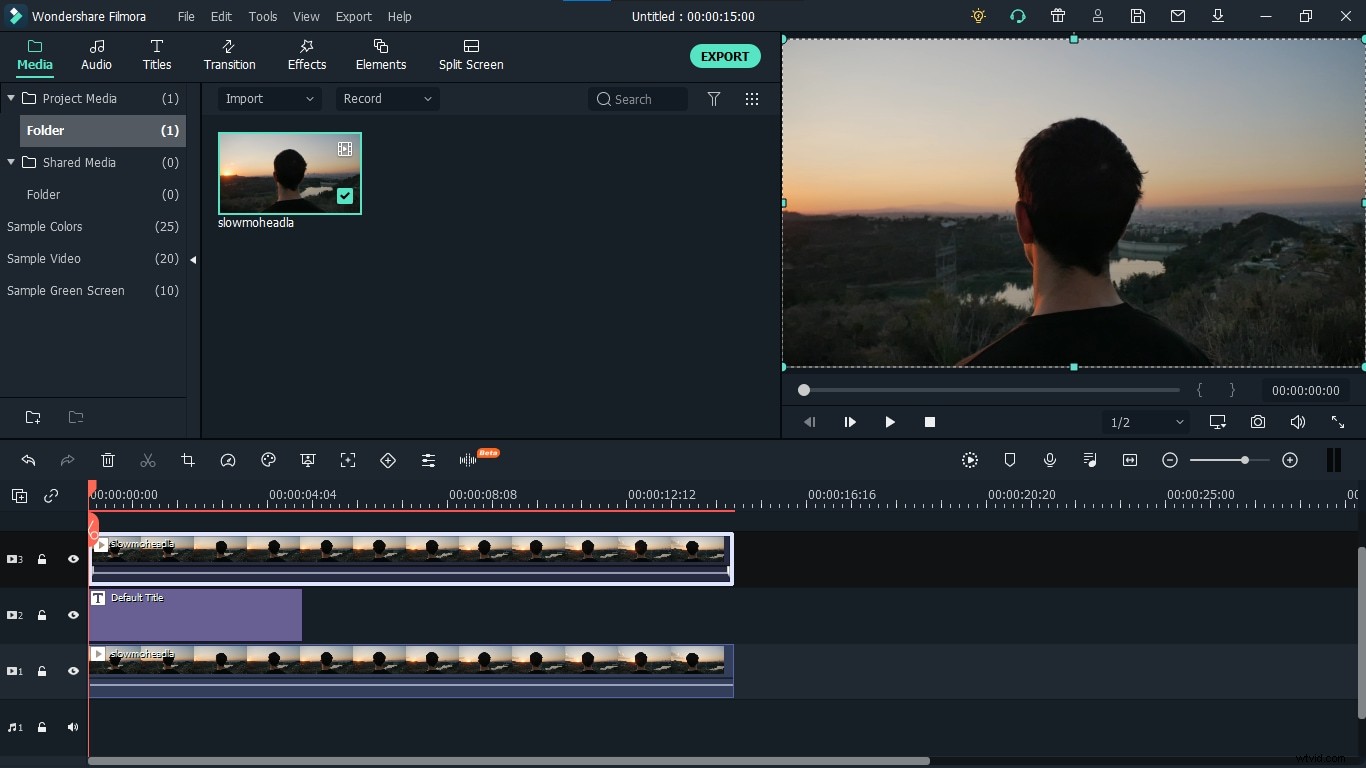Mute audio track 1 speaker icon
The width and height of the screenshot is (1366, 768).
click(x=73, y=727)
